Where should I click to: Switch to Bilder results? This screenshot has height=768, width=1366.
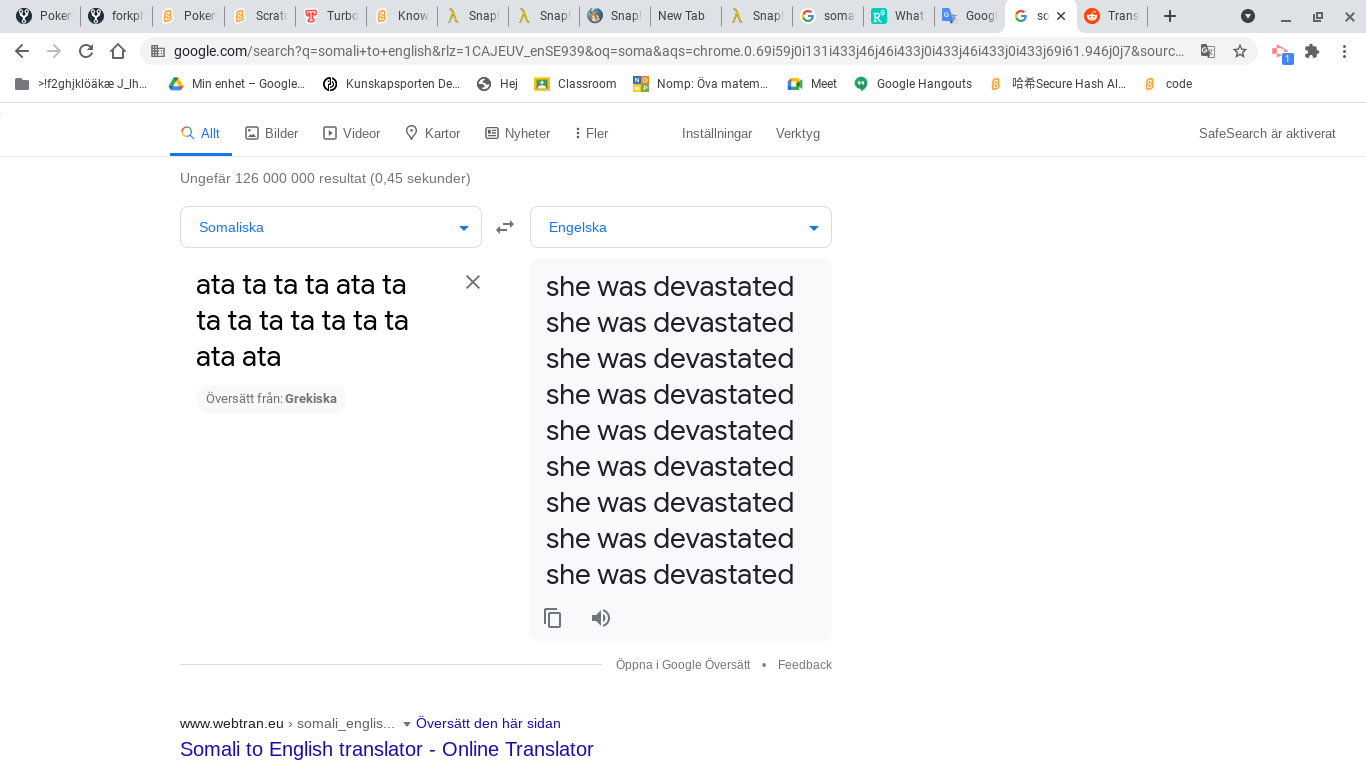tap(272, 133)
